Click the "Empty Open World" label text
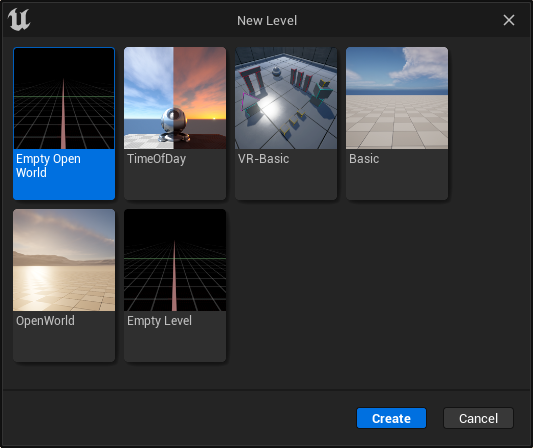Viewport: 533px width, 448px height. tap(48, 166)
